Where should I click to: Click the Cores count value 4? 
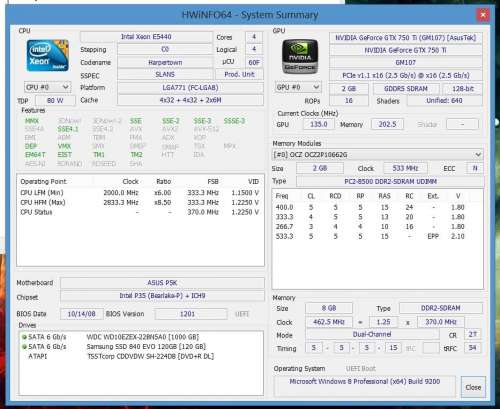tap(254, 37)
